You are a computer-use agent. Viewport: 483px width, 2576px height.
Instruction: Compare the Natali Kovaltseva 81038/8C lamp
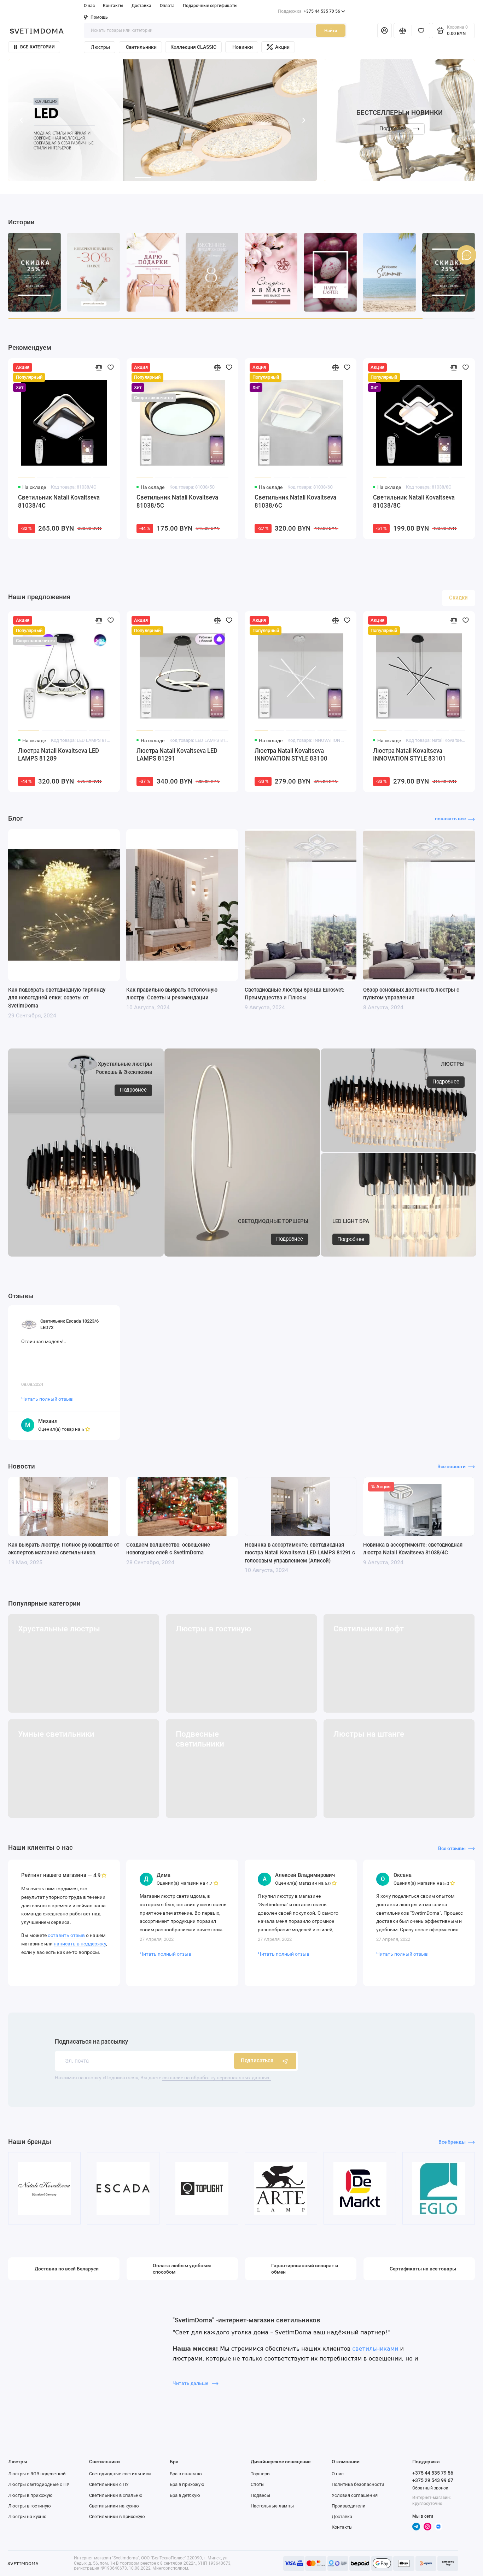pos(453,367)
